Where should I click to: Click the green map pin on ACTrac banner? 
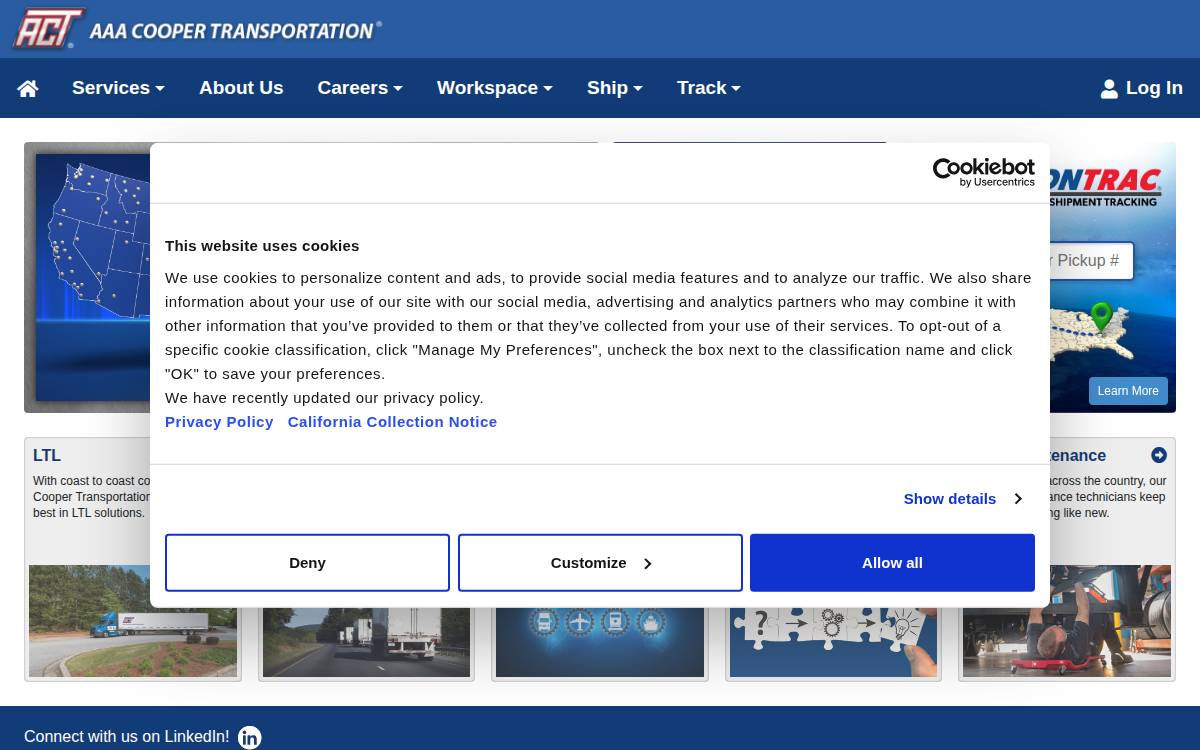1101,316
